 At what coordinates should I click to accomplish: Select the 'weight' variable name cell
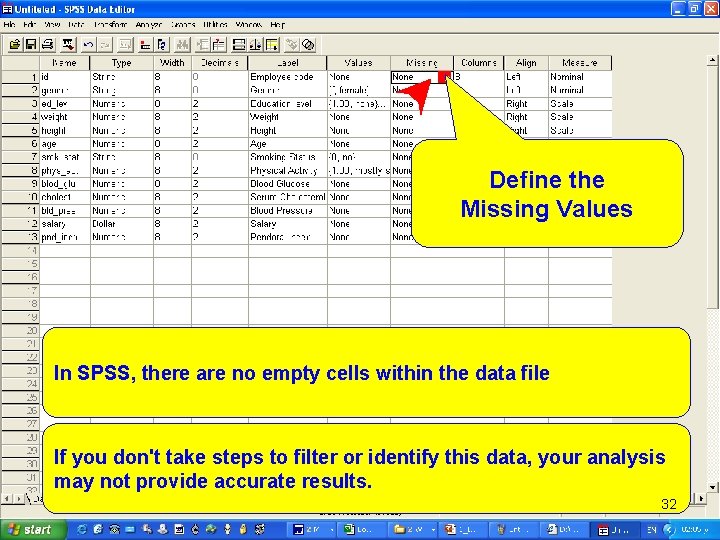(x=65, y=117)
